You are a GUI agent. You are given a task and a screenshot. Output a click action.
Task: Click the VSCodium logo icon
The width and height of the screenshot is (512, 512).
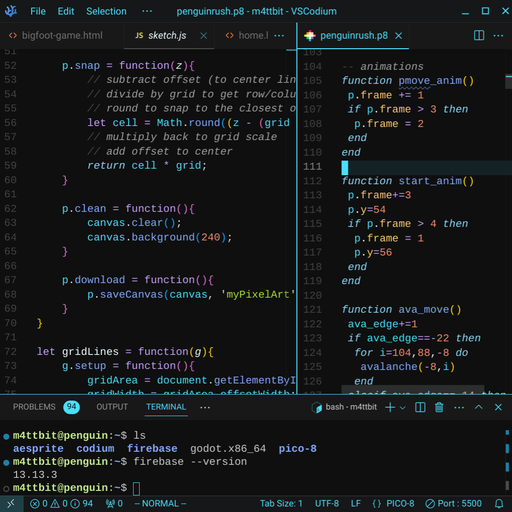pos(11,11)
